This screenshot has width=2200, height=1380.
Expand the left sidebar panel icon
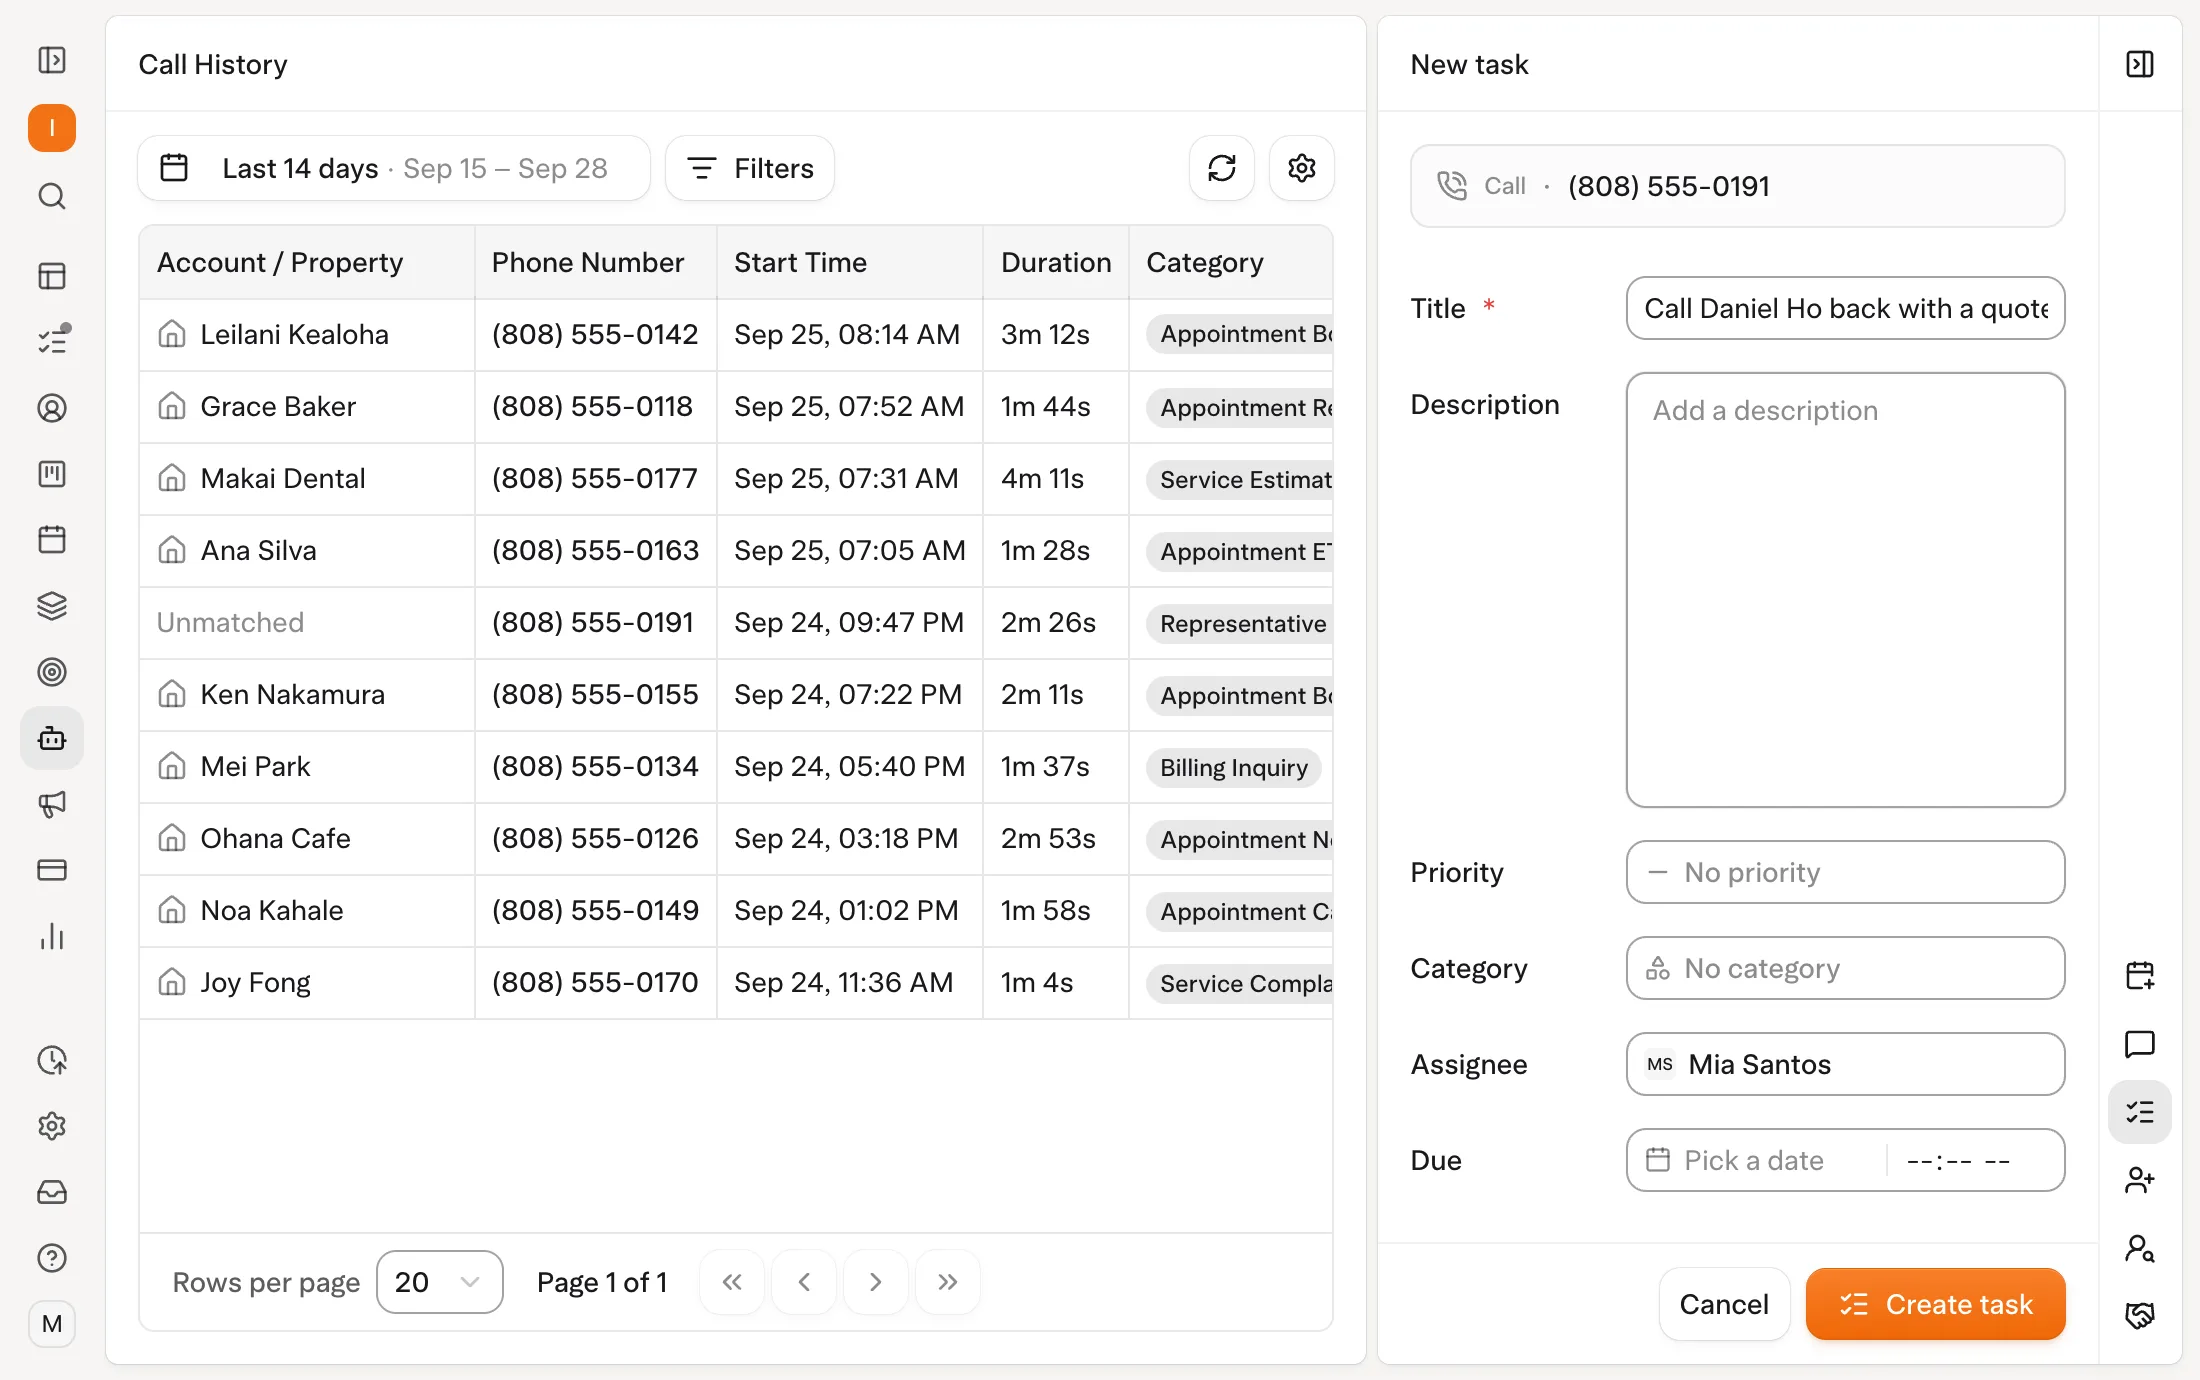[x=52, y=61]
